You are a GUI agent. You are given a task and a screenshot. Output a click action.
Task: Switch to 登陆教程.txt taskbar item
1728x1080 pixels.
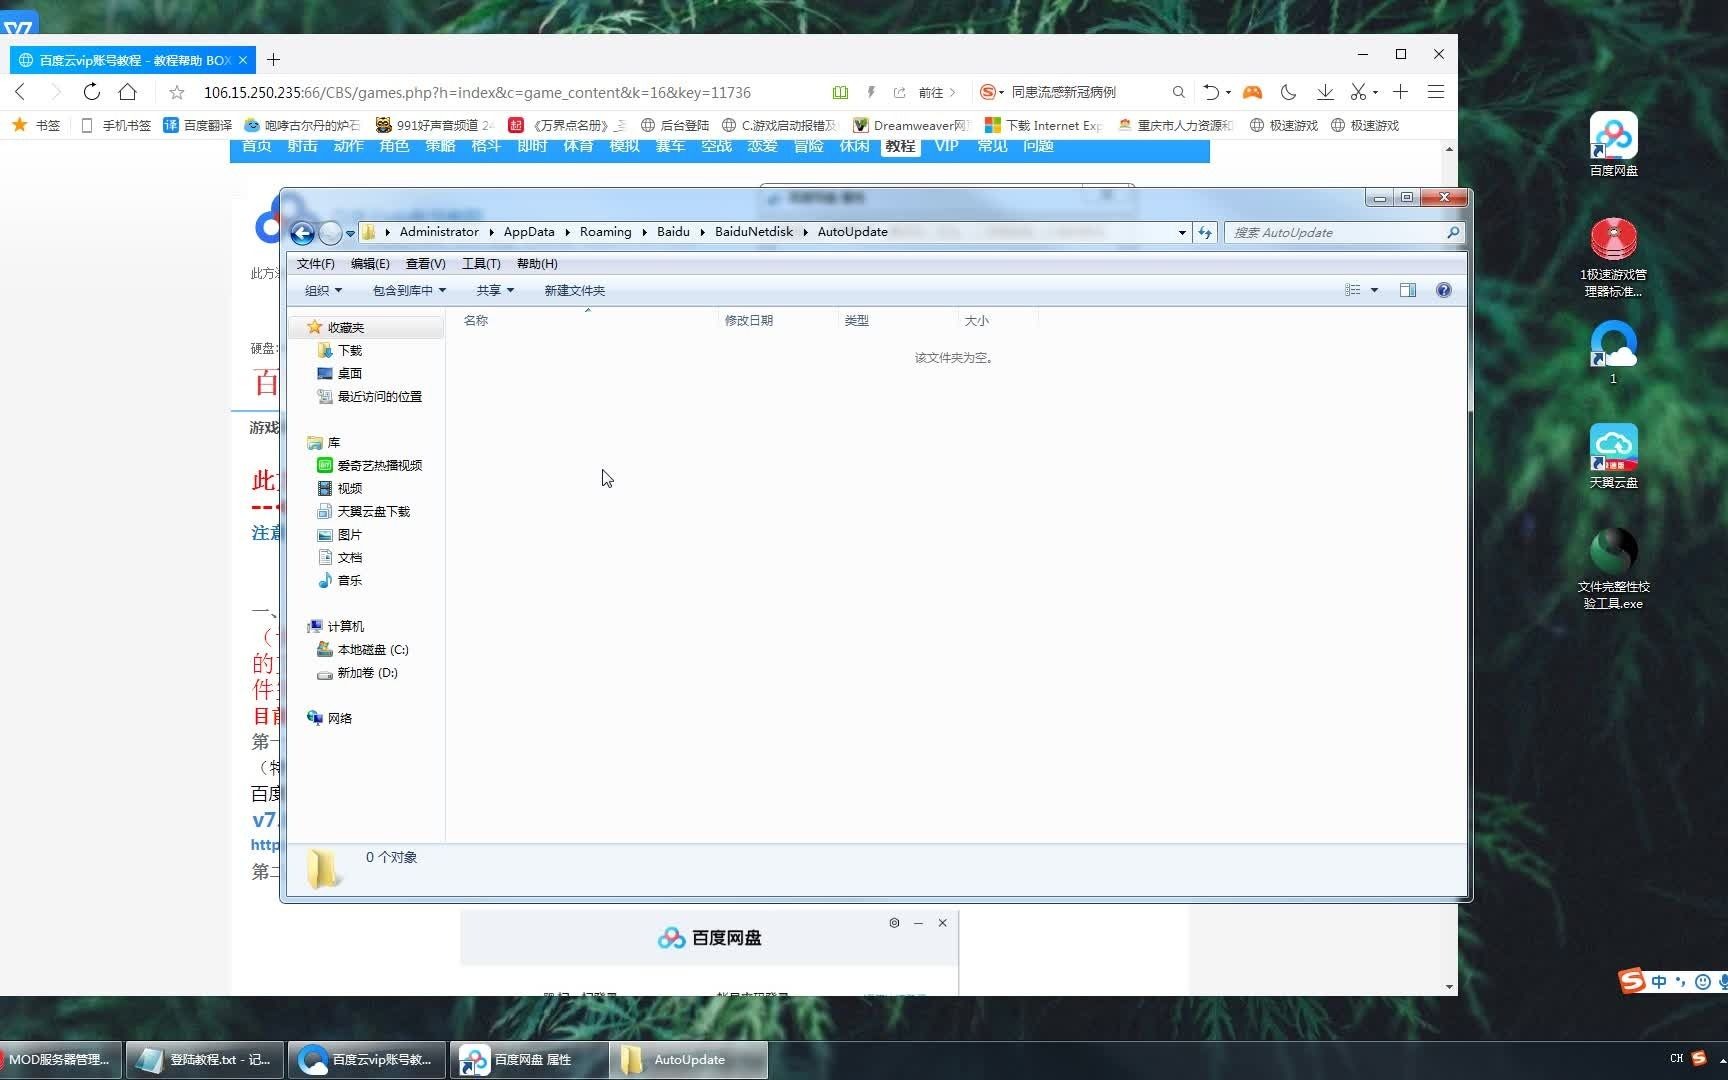tap(204, 1060)
